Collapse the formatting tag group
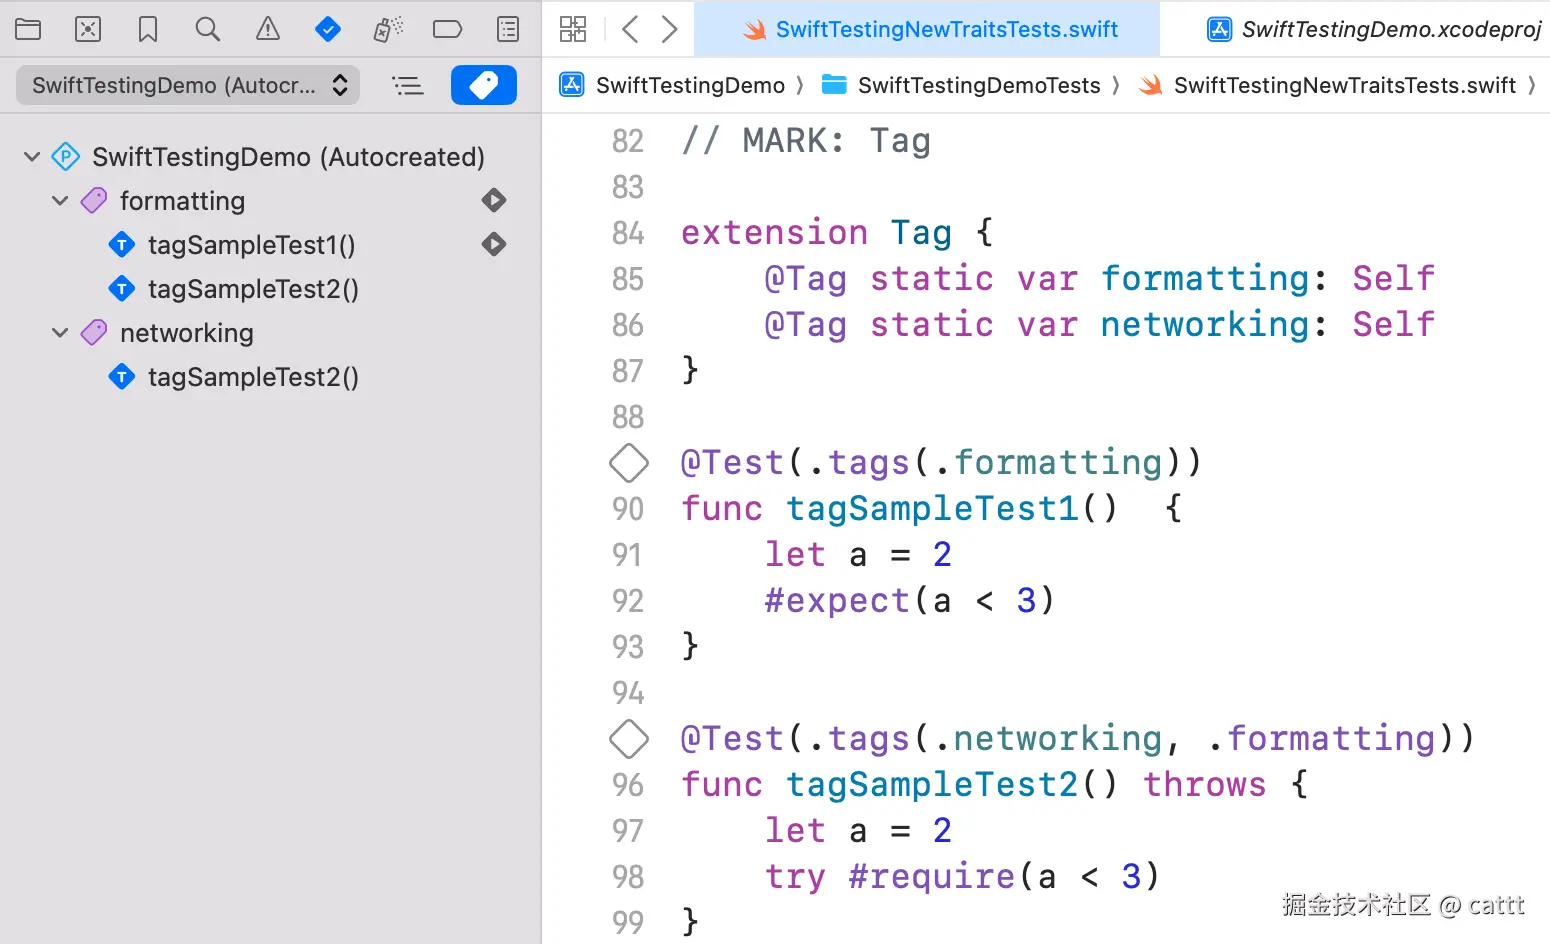Viewport: 1550px width, 944px height. [x=60, y=201]
